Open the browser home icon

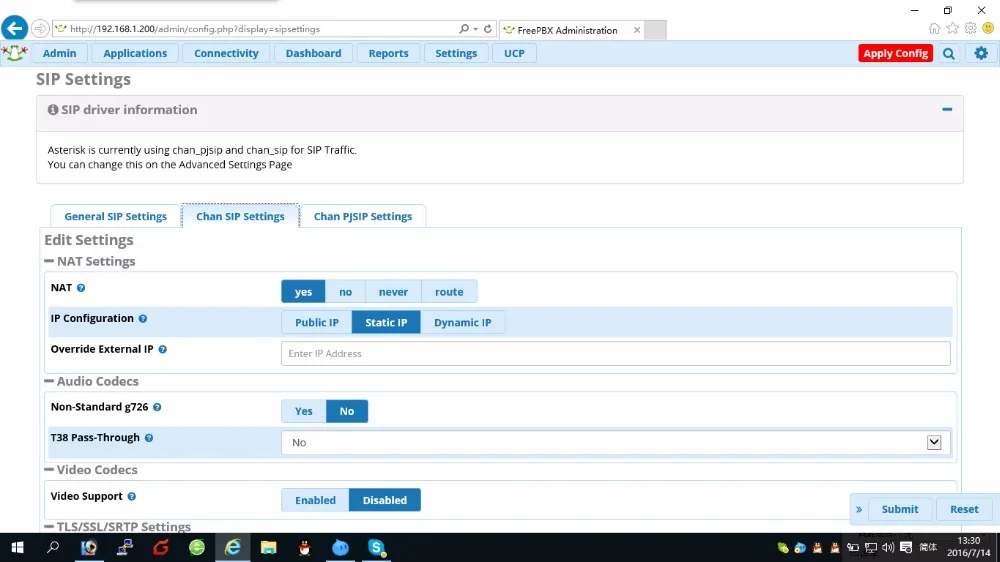click(x=934, y=28)
